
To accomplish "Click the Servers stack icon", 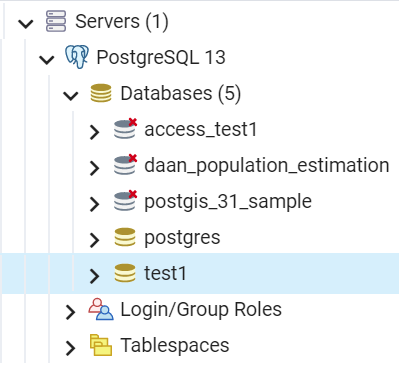I will point(56,21).
